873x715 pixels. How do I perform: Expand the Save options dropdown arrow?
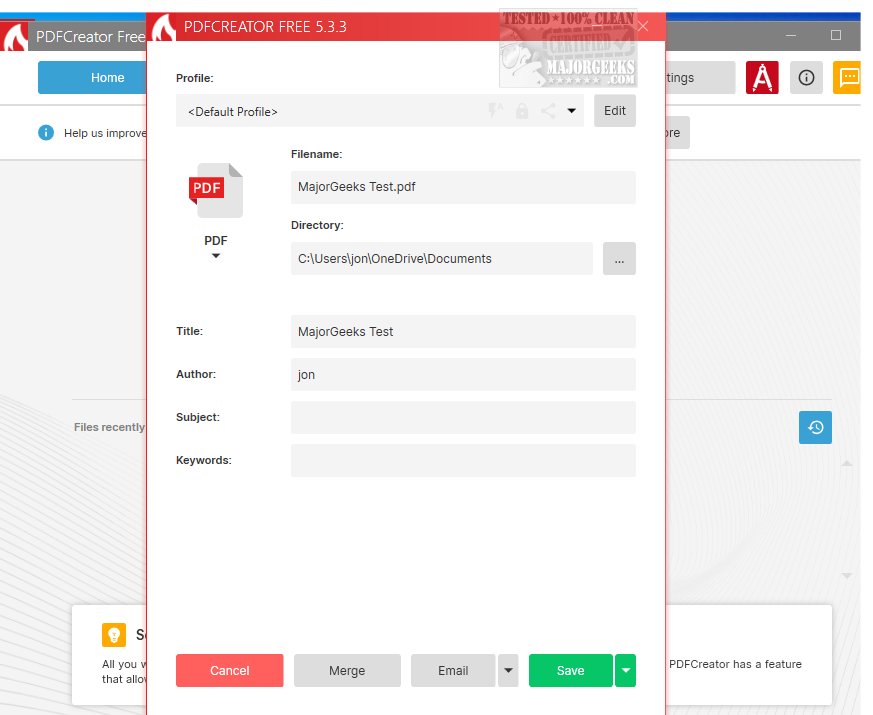point(626,670)
